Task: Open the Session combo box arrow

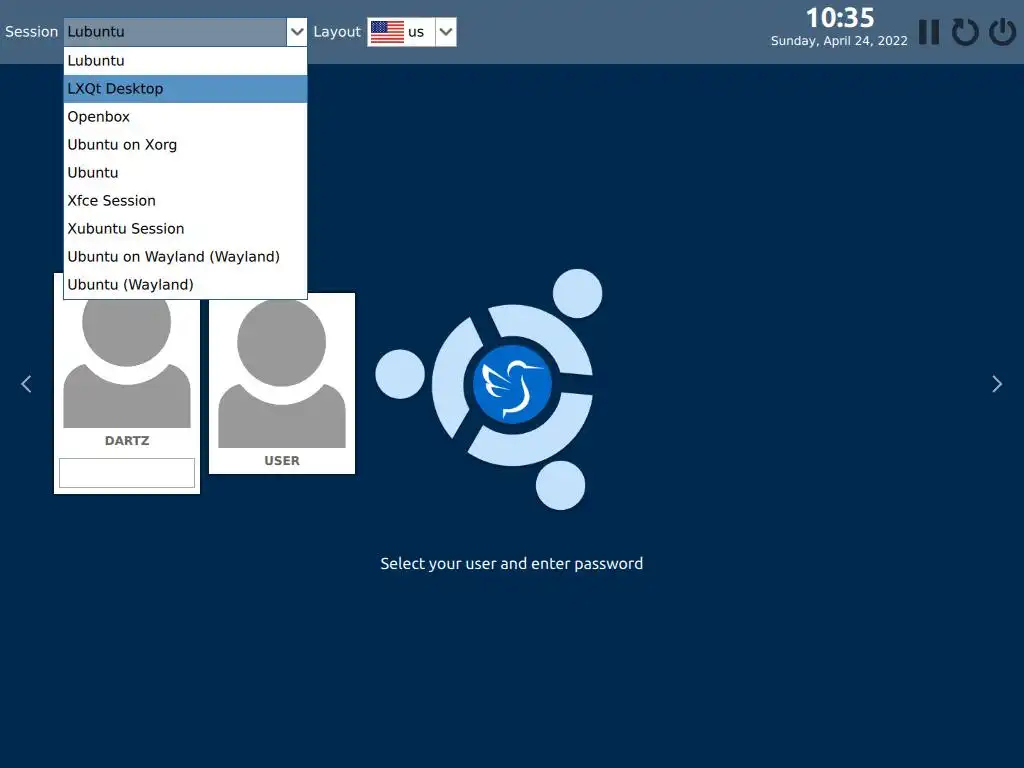Action: pos(296,32)
